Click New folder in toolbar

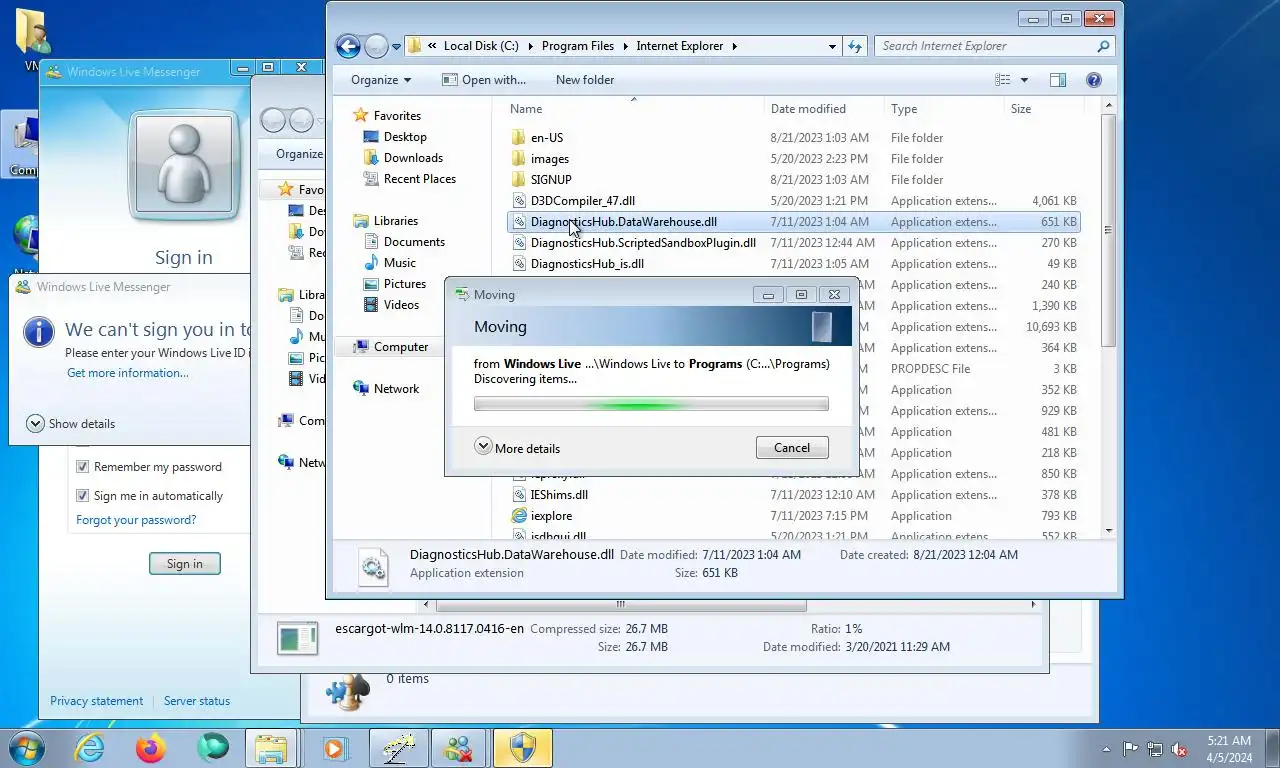(585, 80)
